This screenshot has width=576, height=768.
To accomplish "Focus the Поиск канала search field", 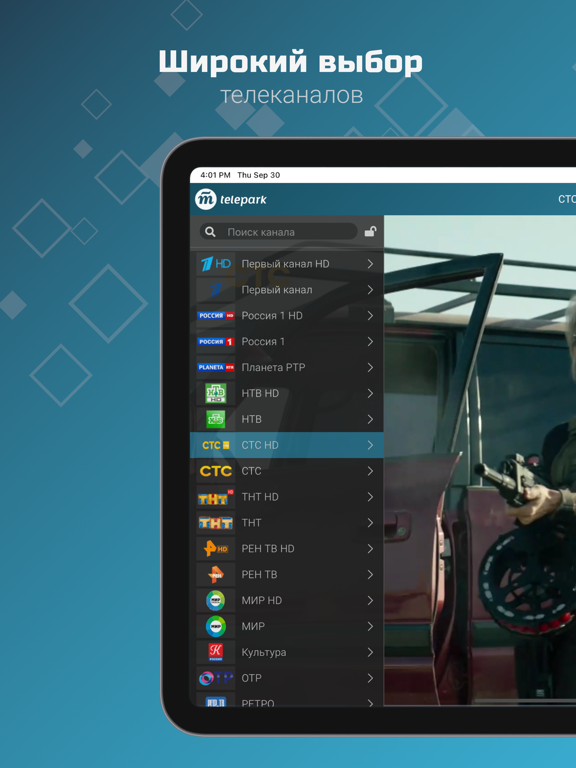I will [279, 232].
